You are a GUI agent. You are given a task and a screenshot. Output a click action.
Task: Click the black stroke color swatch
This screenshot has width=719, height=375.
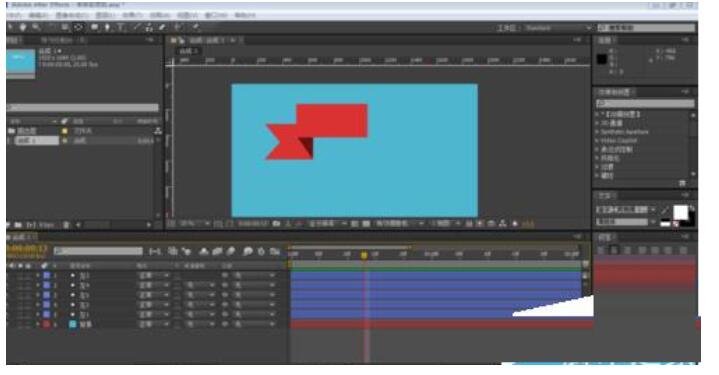coord(690,222)
